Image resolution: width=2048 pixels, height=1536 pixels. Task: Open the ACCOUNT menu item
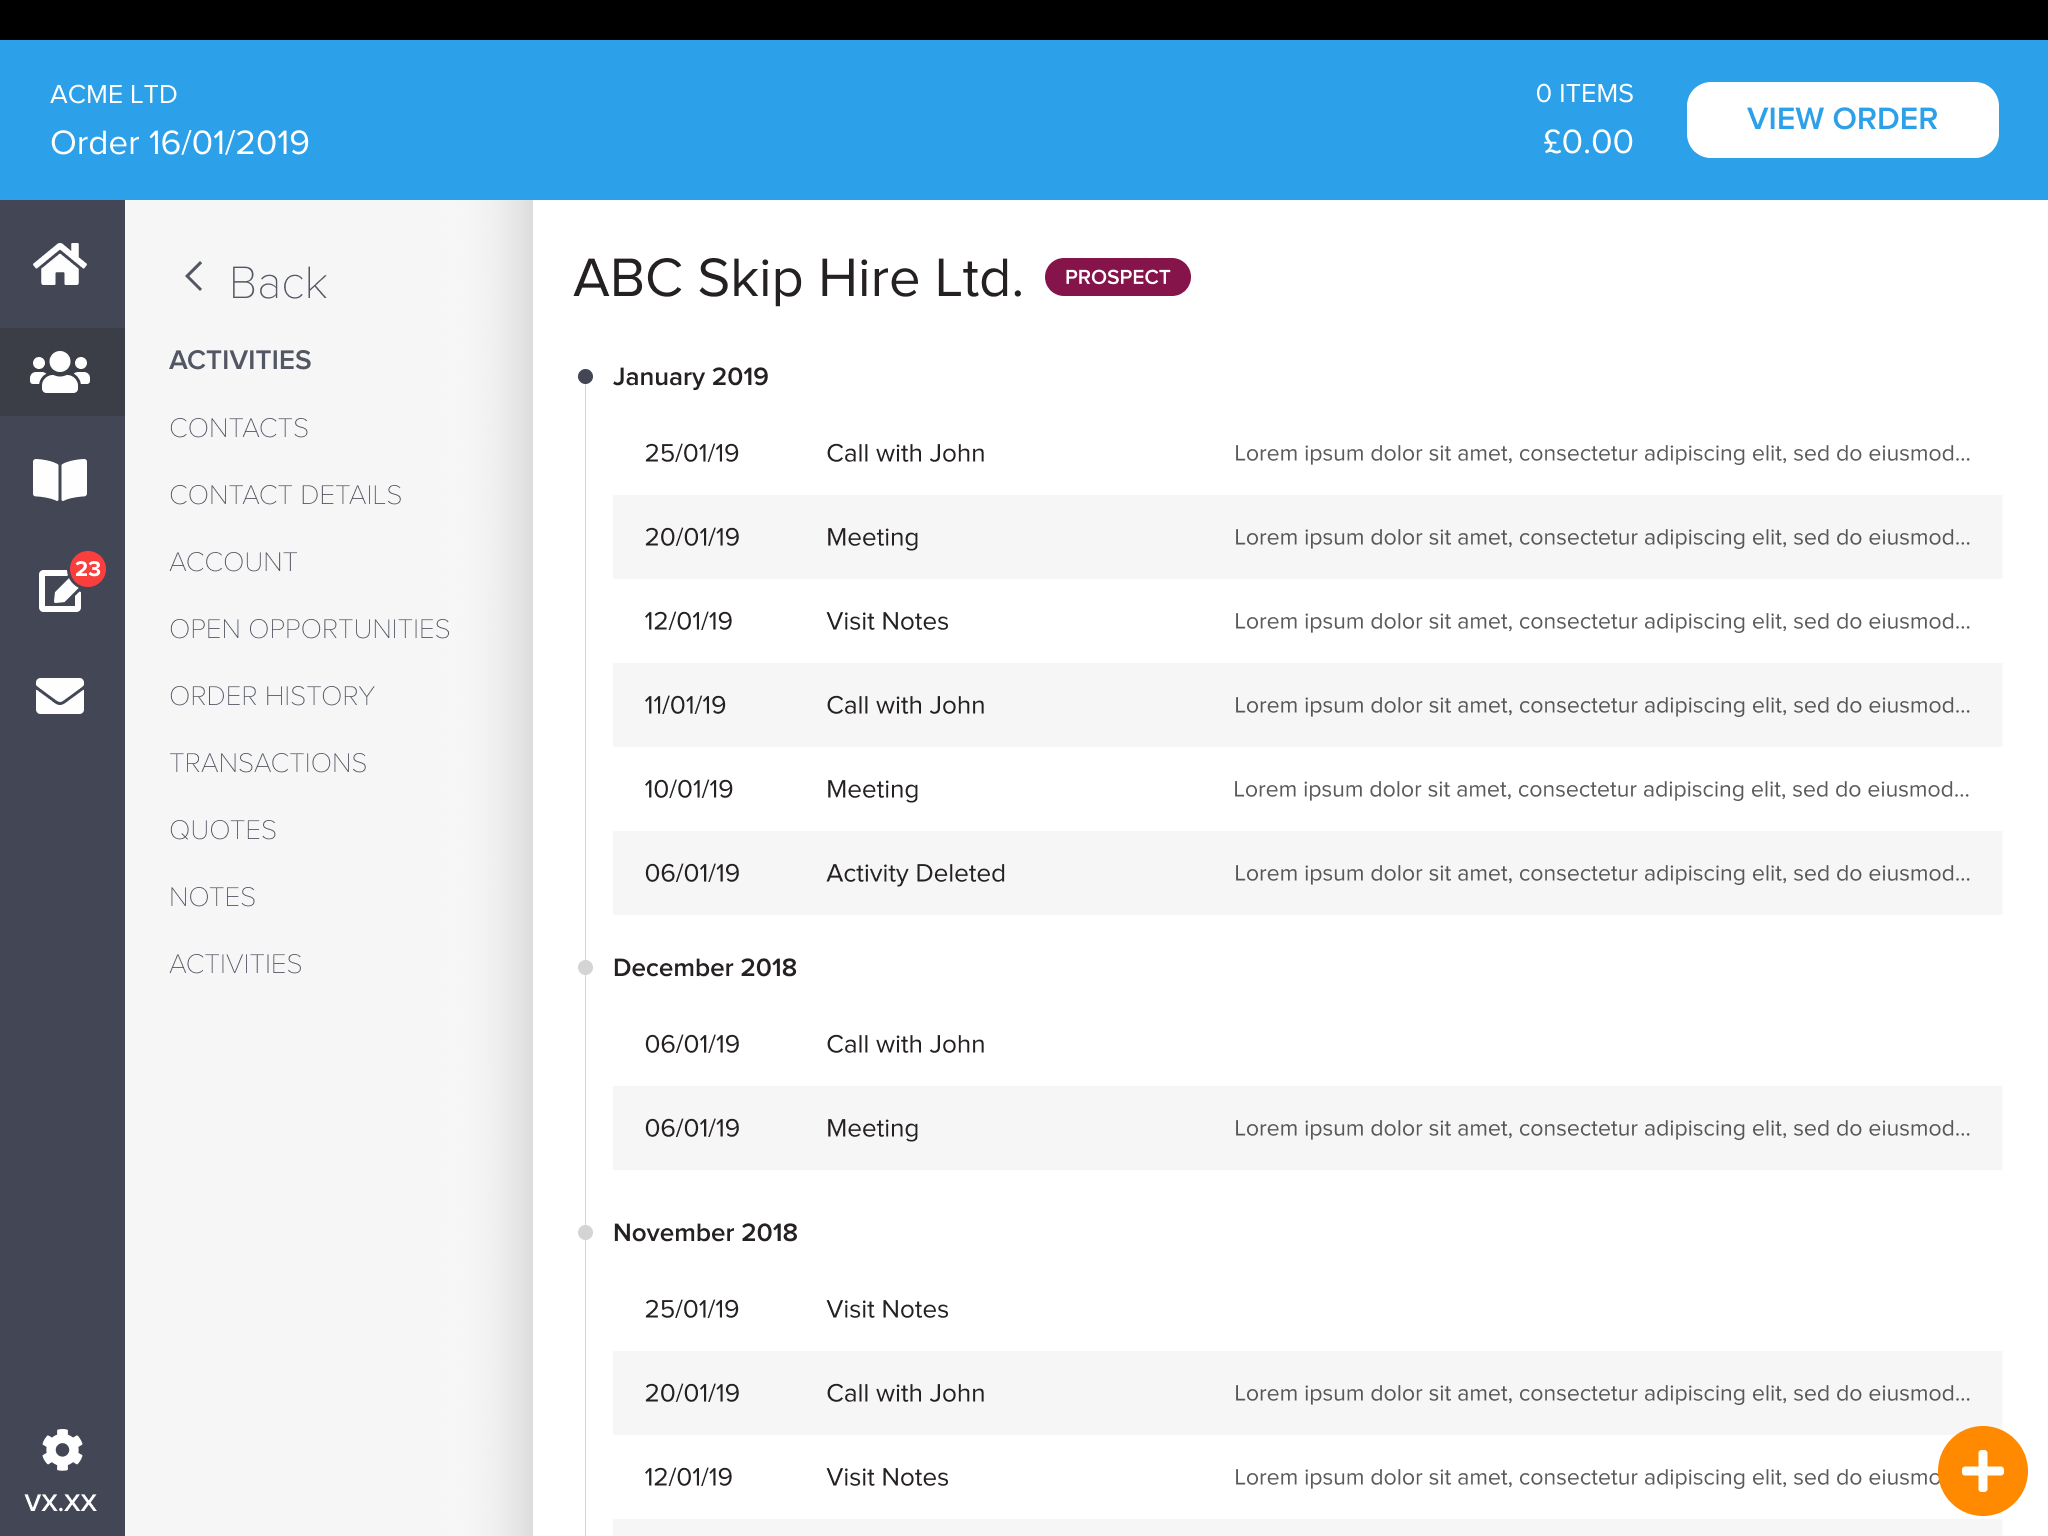(233, 562)
